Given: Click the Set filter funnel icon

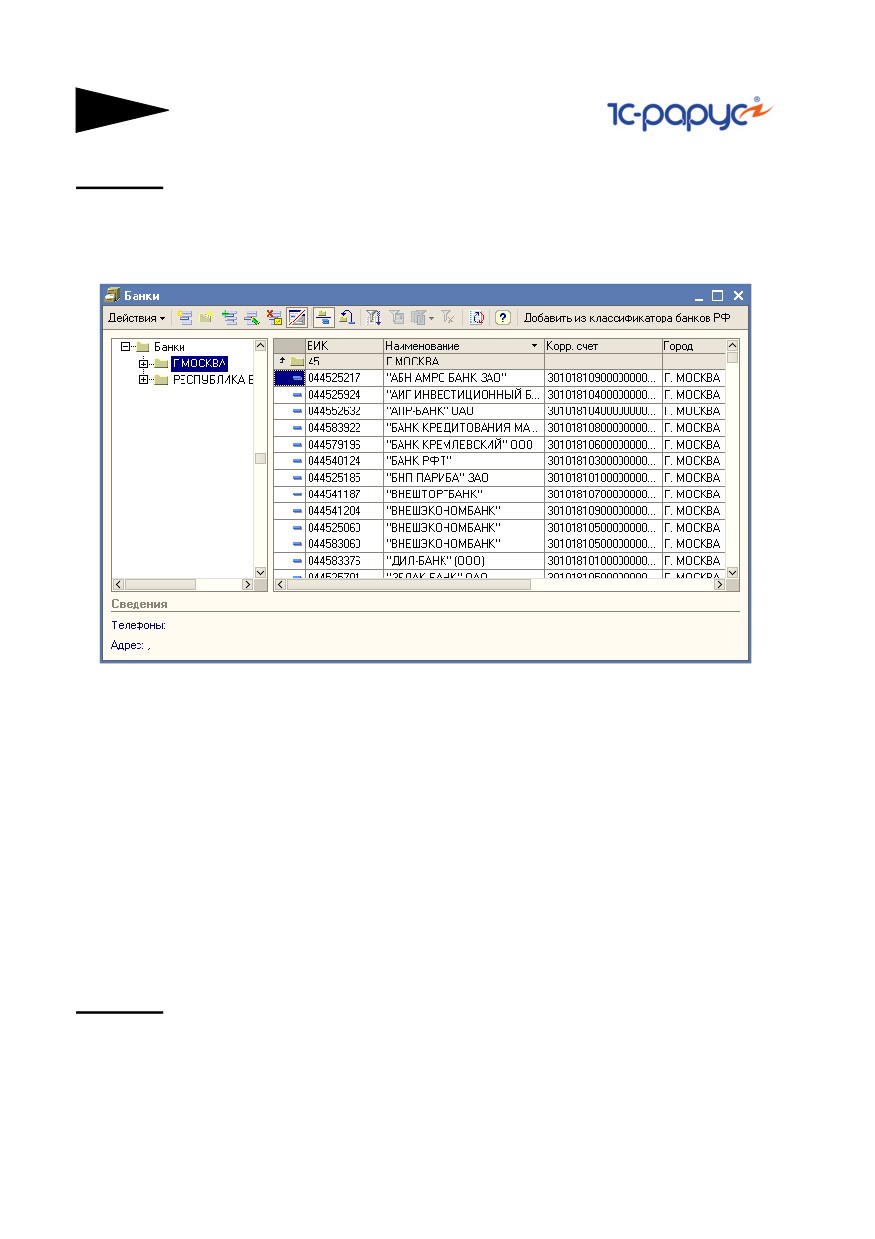Looking at the screenshot, I should 374,318.
